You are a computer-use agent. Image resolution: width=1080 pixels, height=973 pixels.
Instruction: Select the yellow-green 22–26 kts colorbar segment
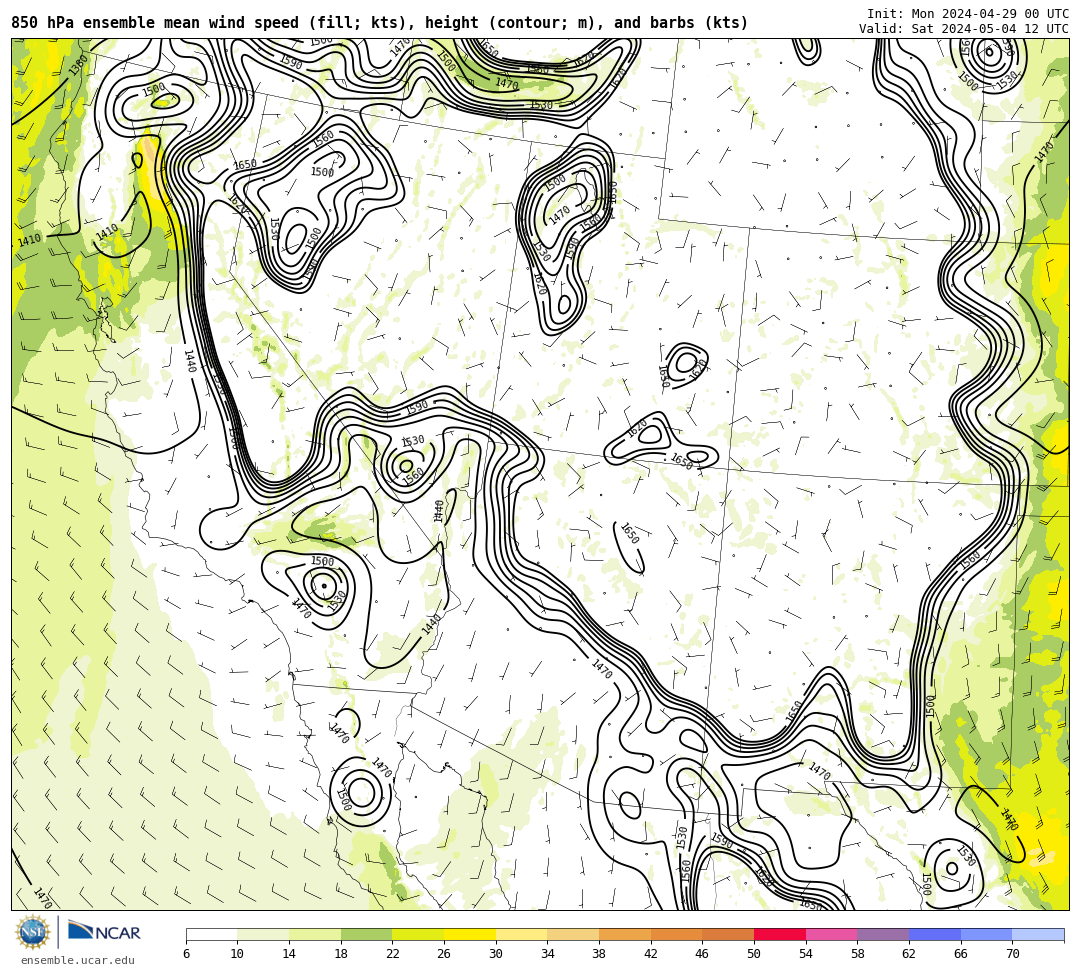(418, 934)
